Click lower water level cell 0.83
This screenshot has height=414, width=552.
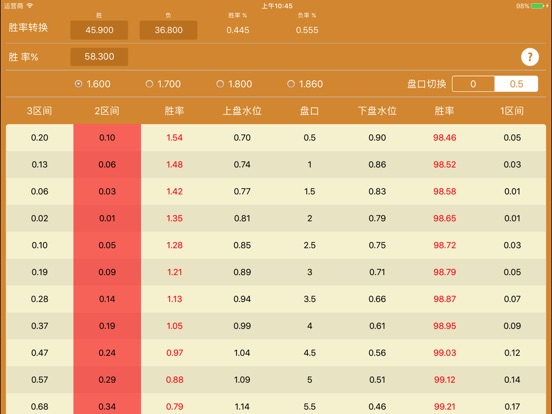[x=377, y=192]
